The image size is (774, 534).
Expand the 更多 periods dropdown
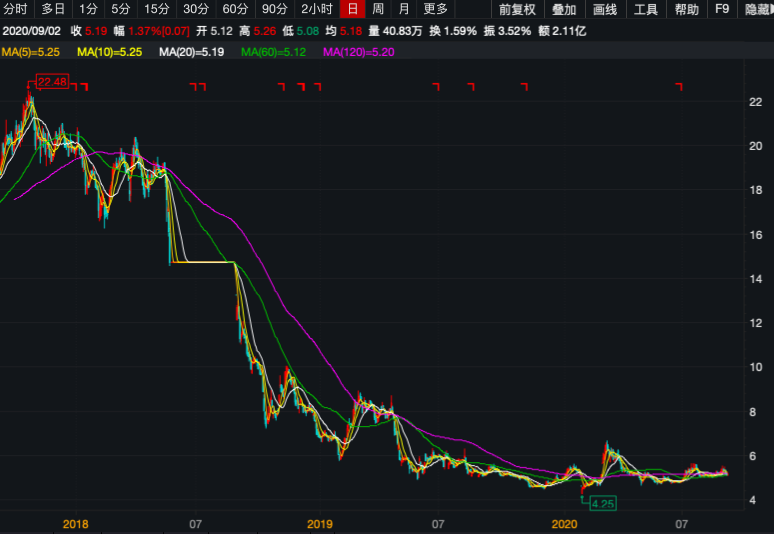(x=436, y=9)
